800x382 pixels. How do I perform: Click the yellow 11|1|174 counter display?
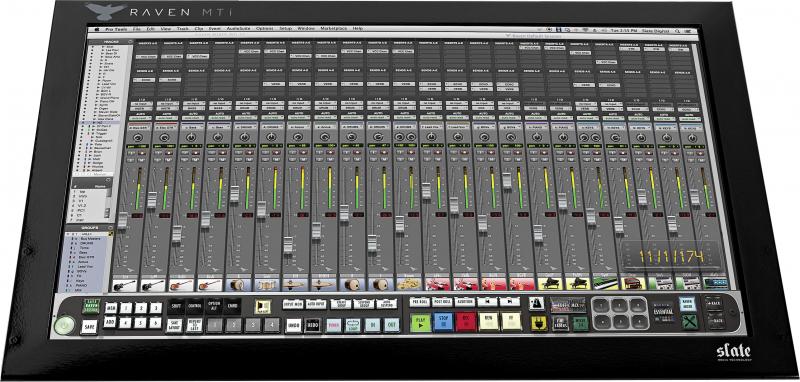671,257
